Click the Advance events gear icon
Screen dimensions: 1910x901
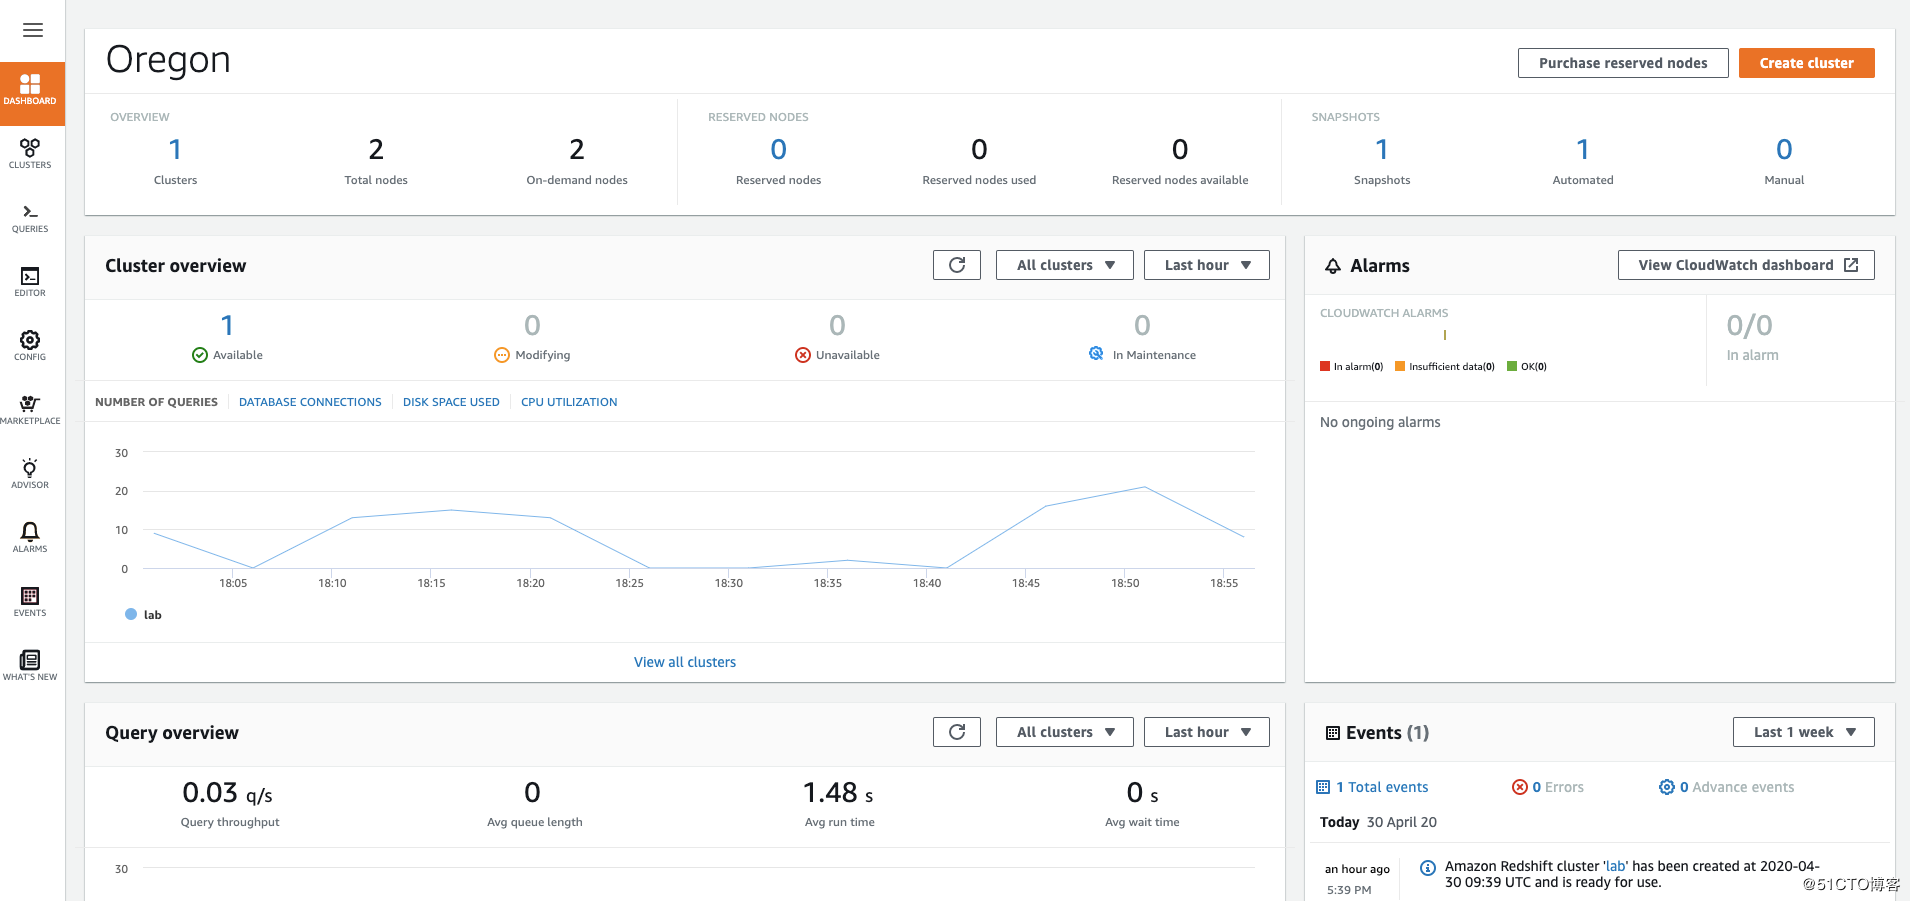click(x=1667, y=787)
